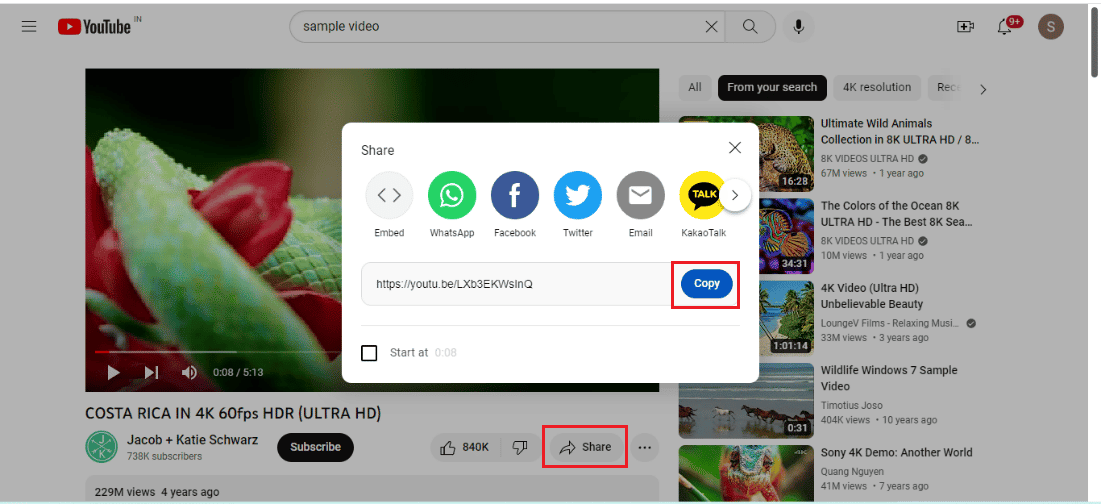This screenshot has width=1101, height=504.
Task: Open Timotius Joso channel link
Action: click(852, 406)
